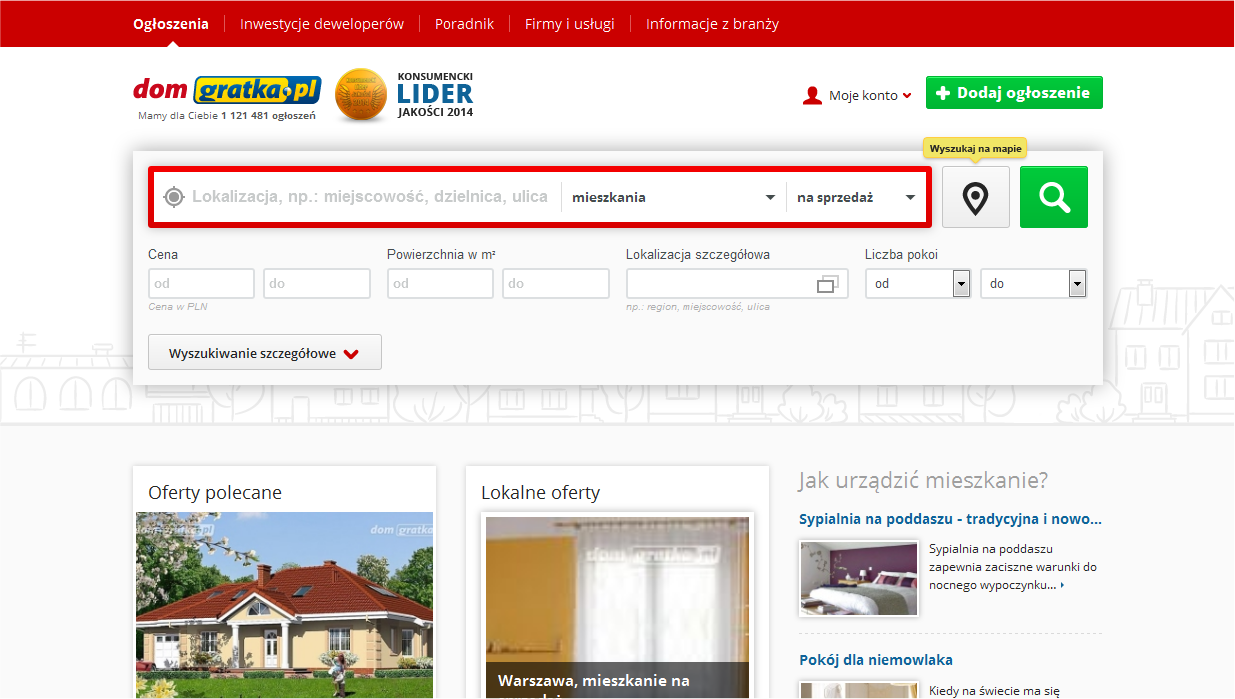Screen dimensions: 1235x699
Task: Open Pokój dla niemowlaka article link
Action: pyautogui.click(x=876, y=660)
